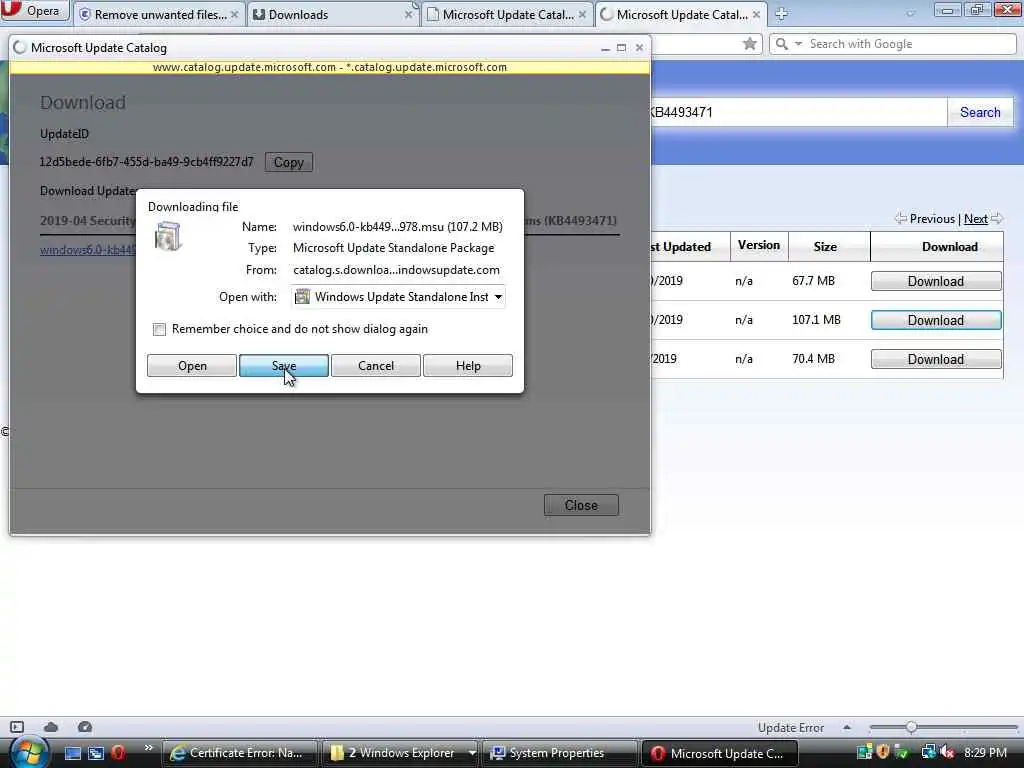Click the Next page arrow icon
The height and width of the screenshot is (768, 1024).
997,219
